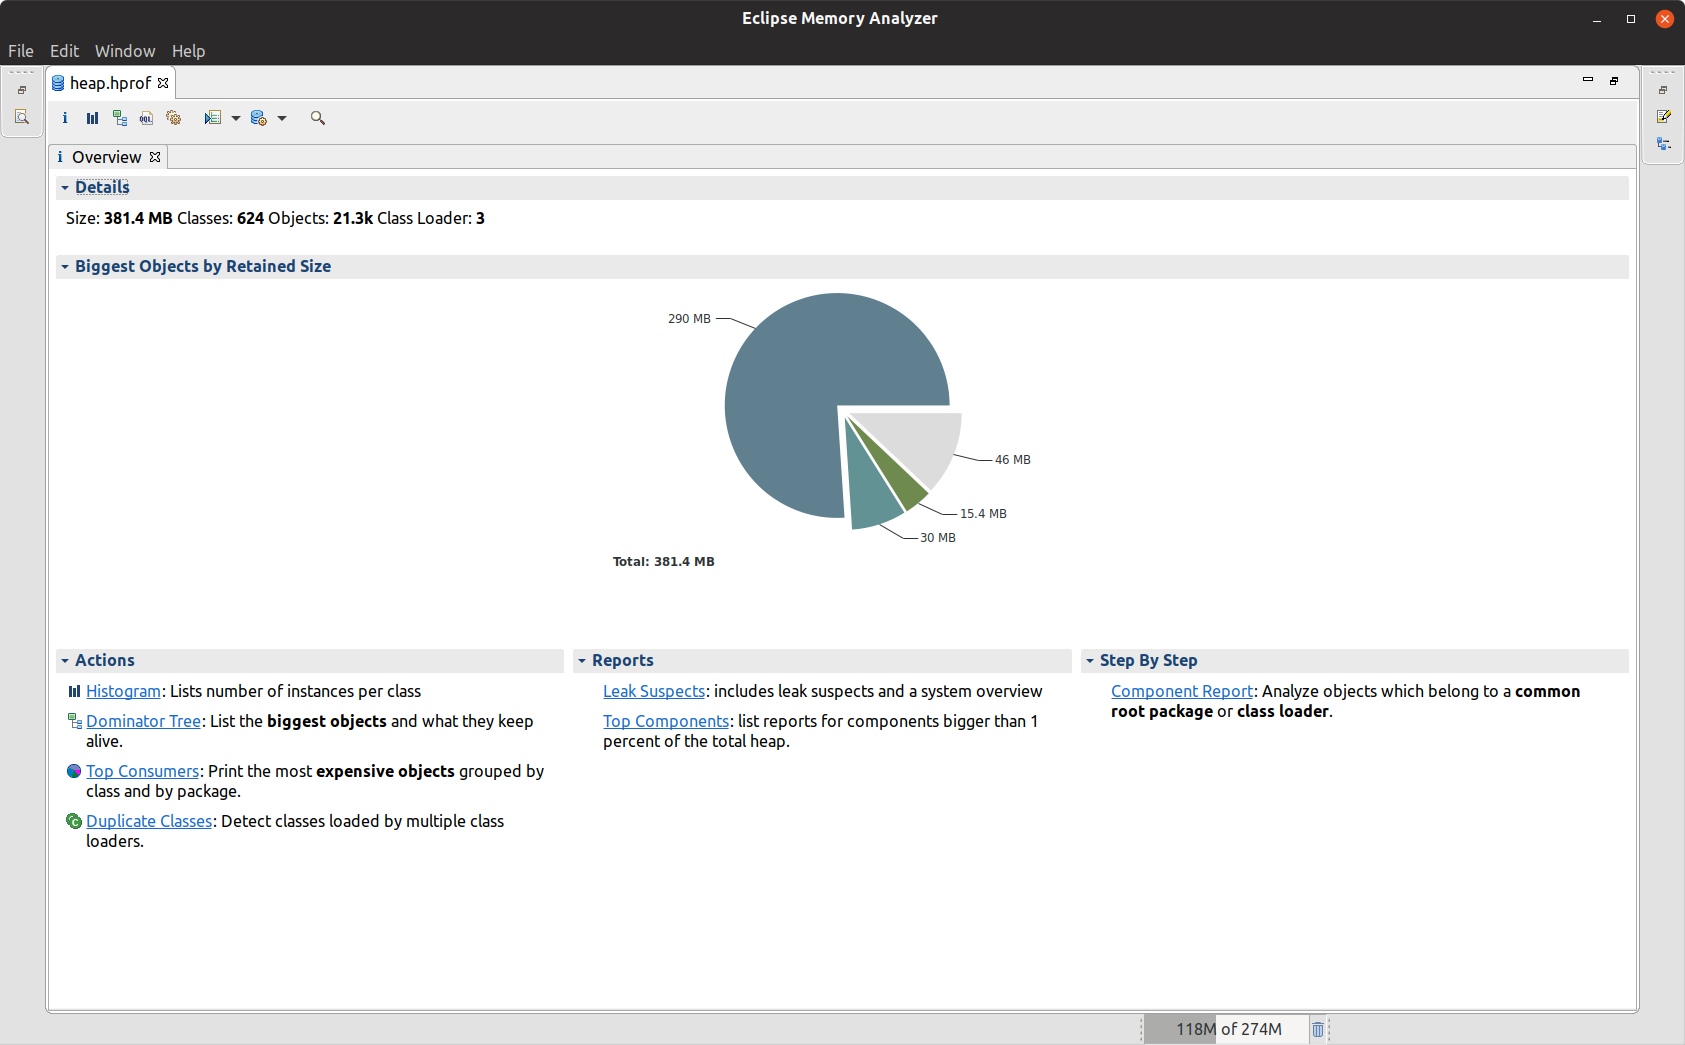Open the query browser dropdown arrow
Viewport: 1685px width, 1045px height.
click(282, 118)
